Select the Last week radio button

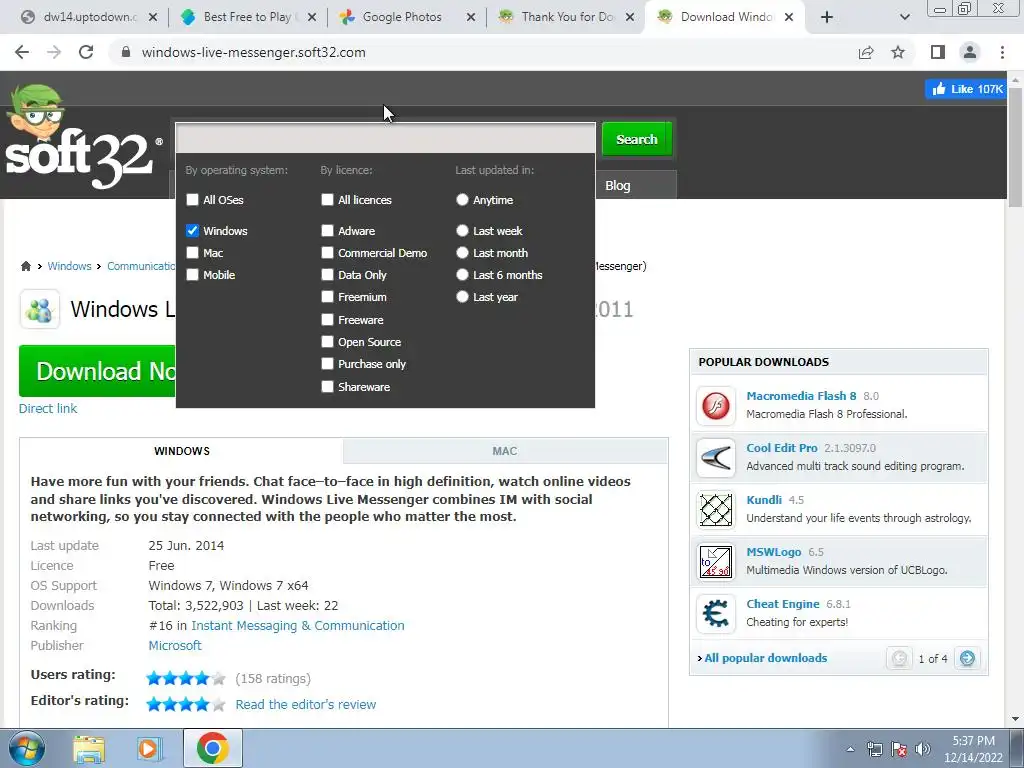coord(462,231)
